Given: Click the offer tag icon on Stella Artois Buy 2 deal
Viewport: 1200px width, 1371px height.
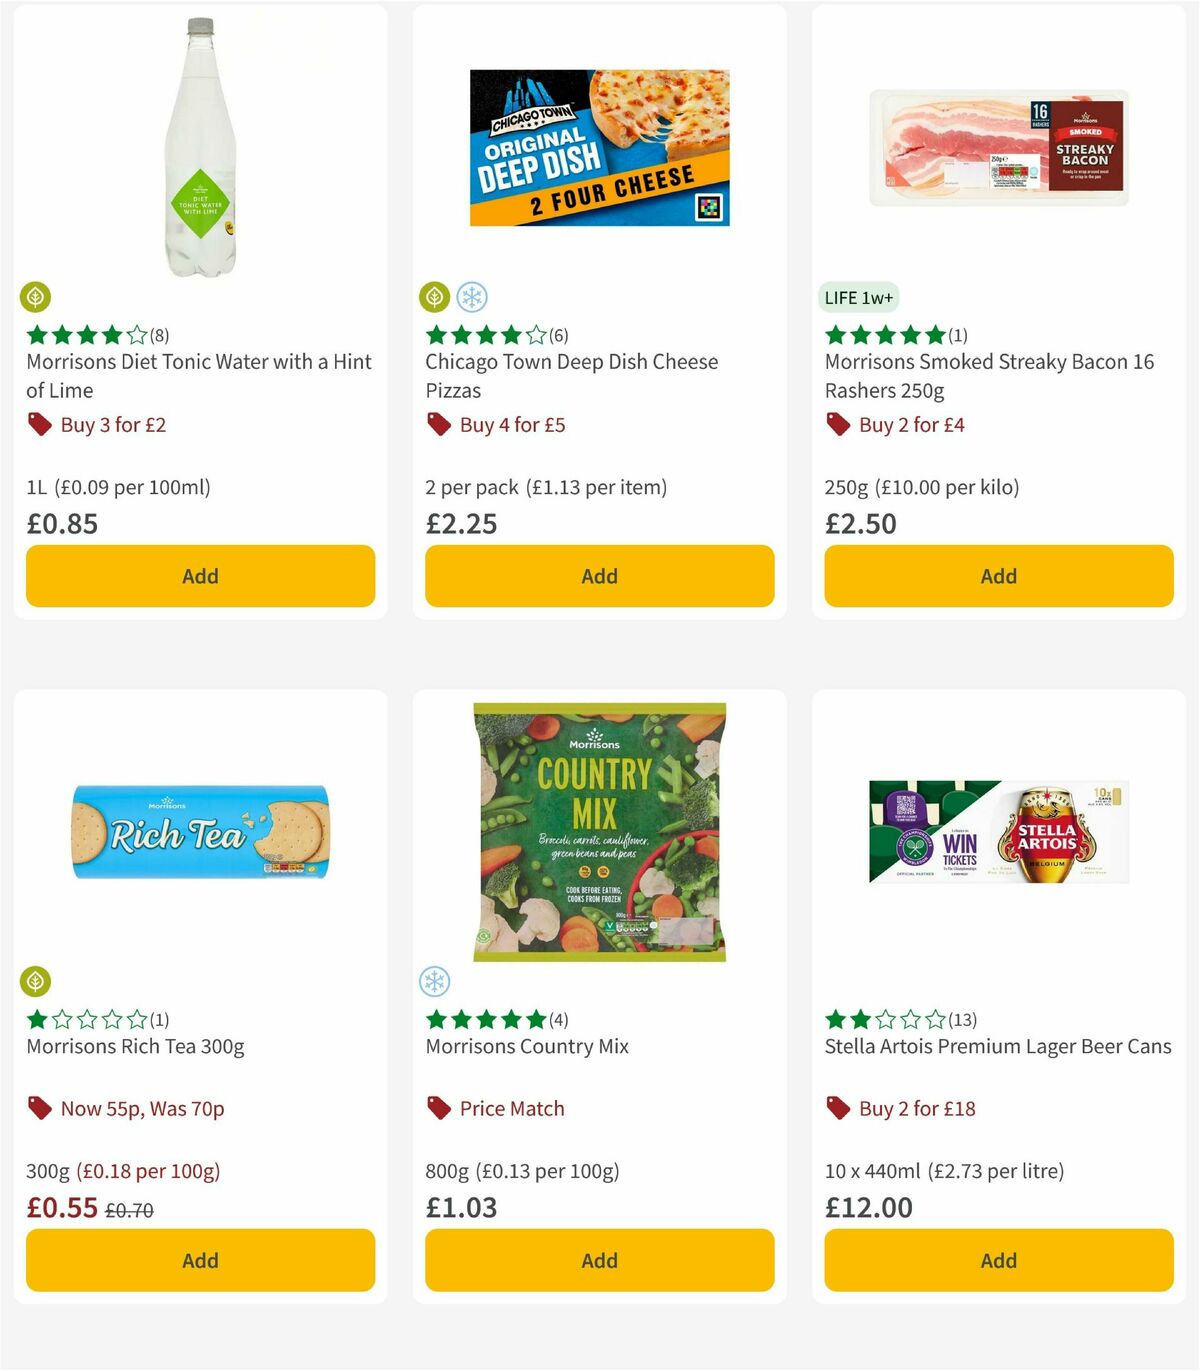Looking at the screenshot, I should click(837, 1109).
